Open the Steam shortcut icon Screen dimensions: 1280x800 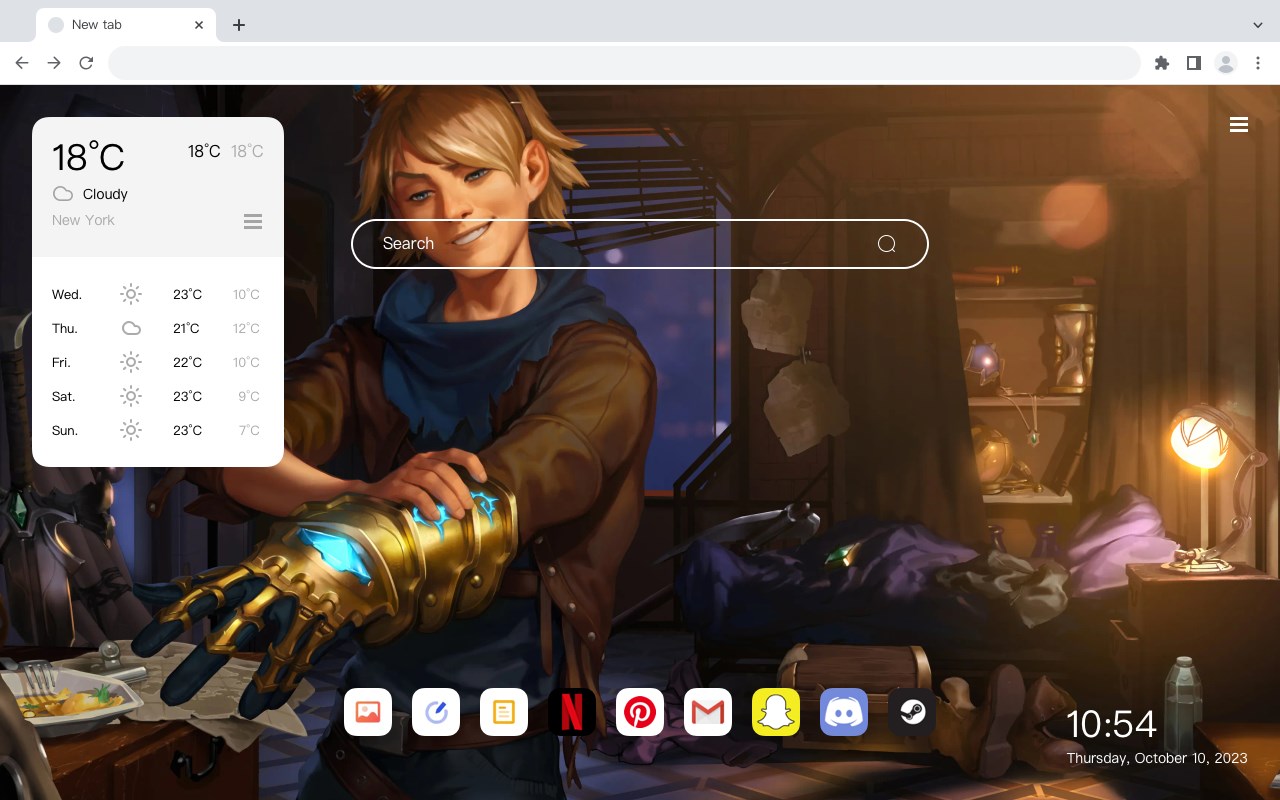[912, 712]
